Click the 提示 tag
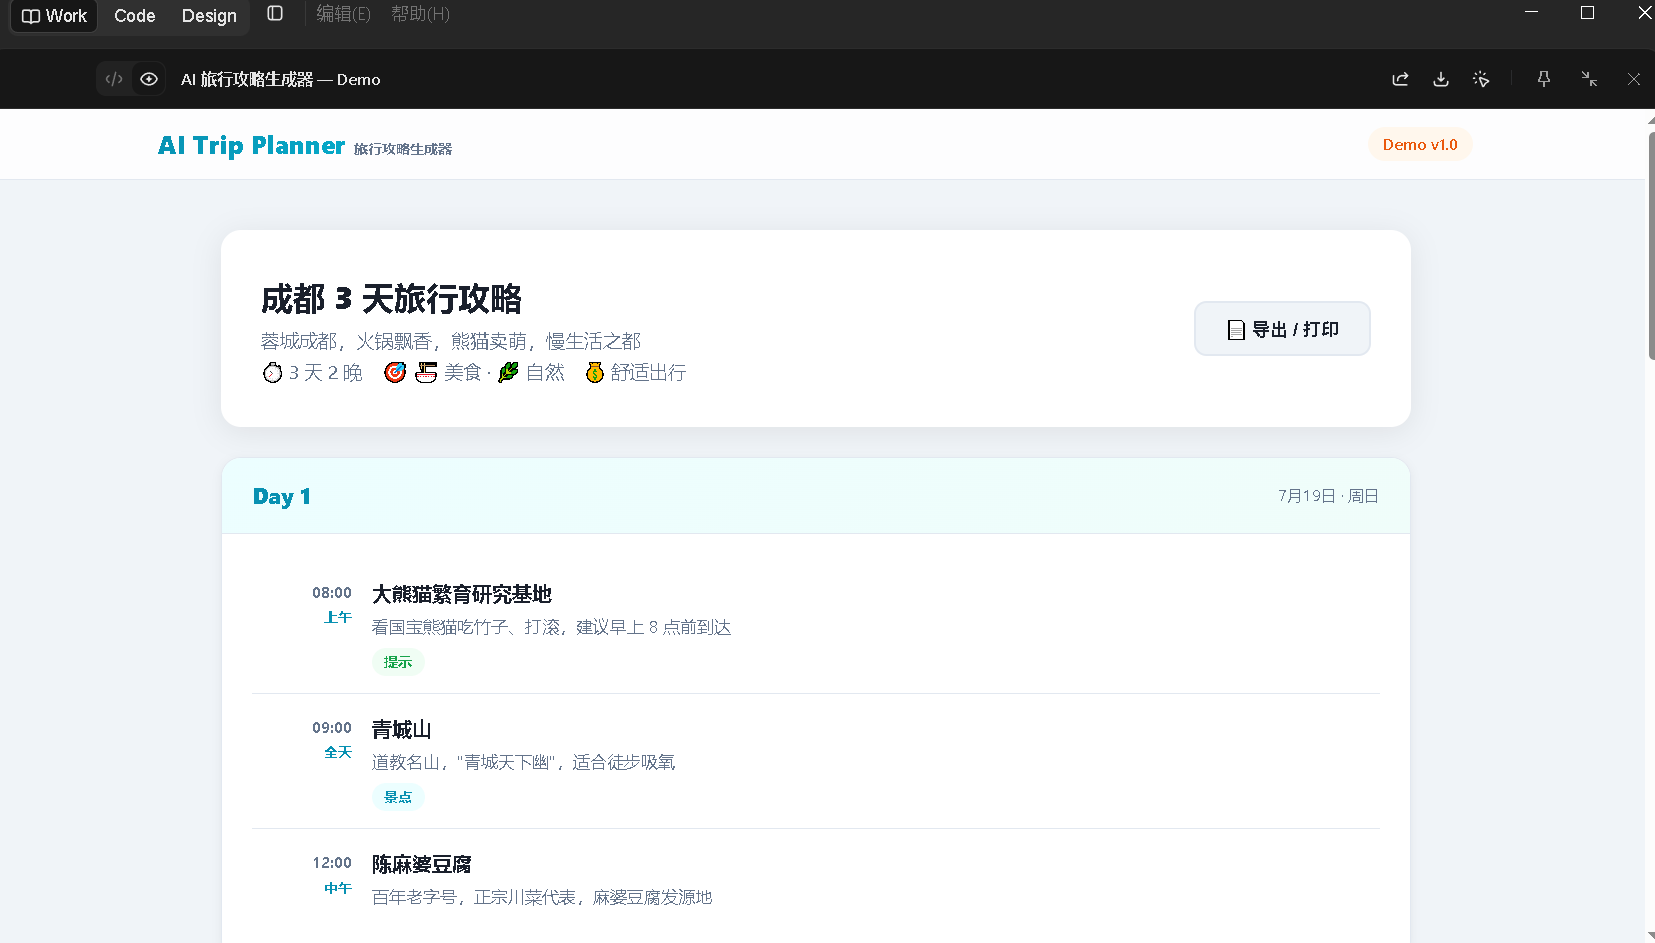 coord(398,662)
